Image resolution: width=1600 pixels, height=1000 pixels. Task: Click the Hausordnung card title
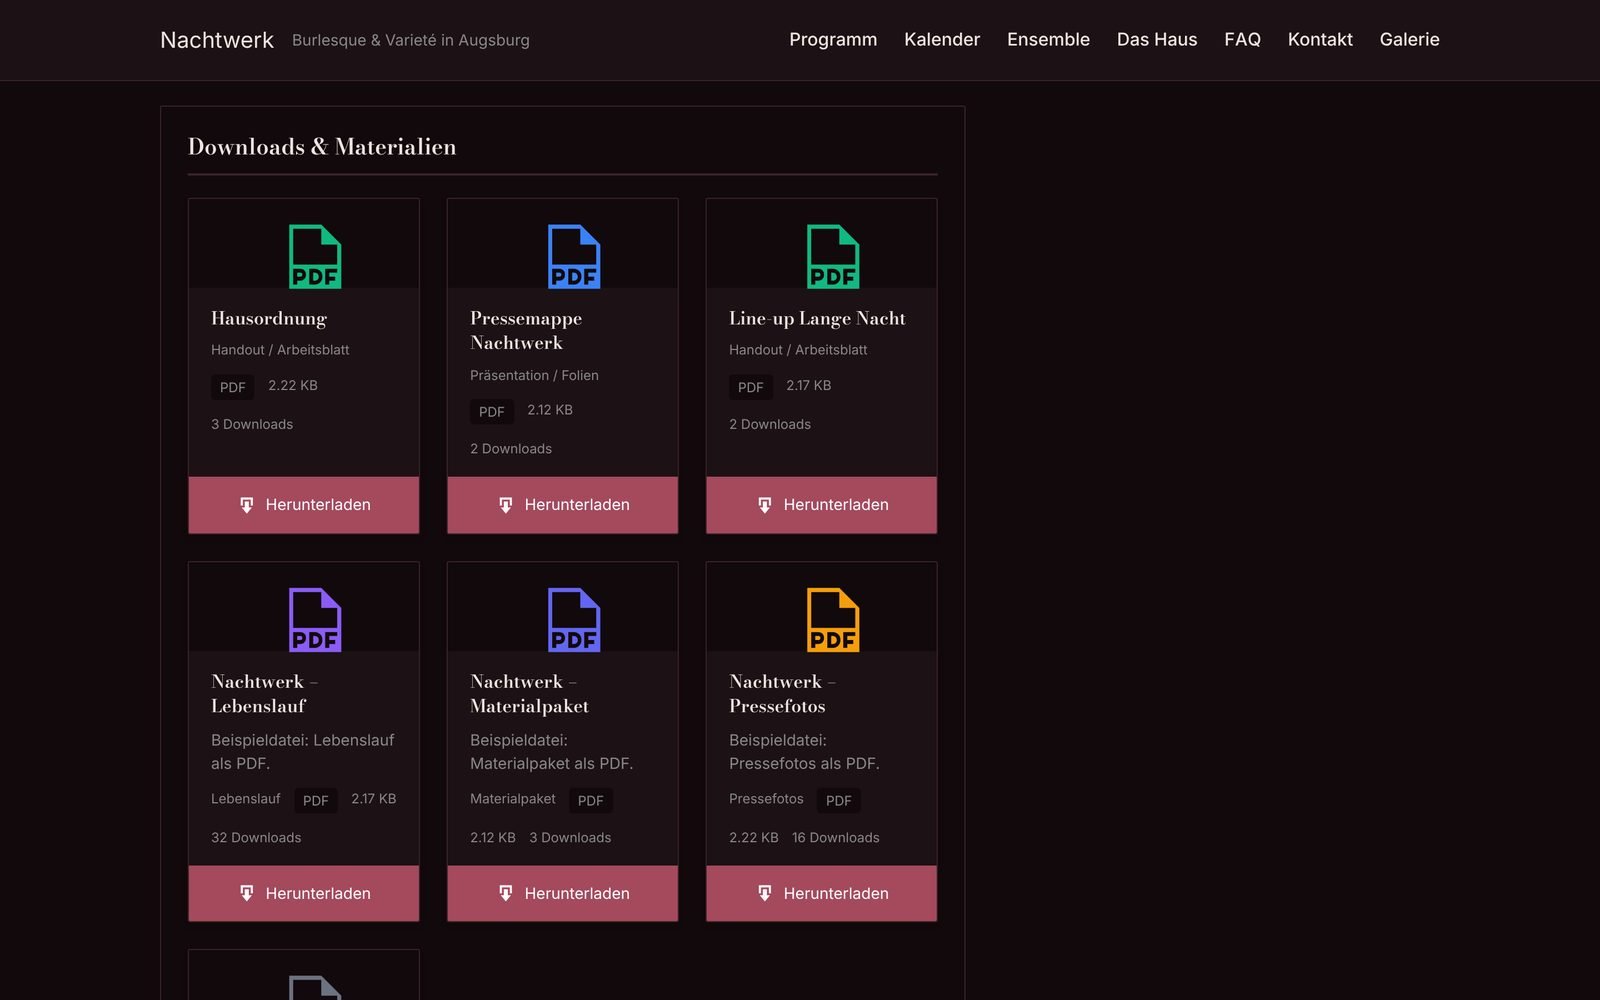[269, 319]
